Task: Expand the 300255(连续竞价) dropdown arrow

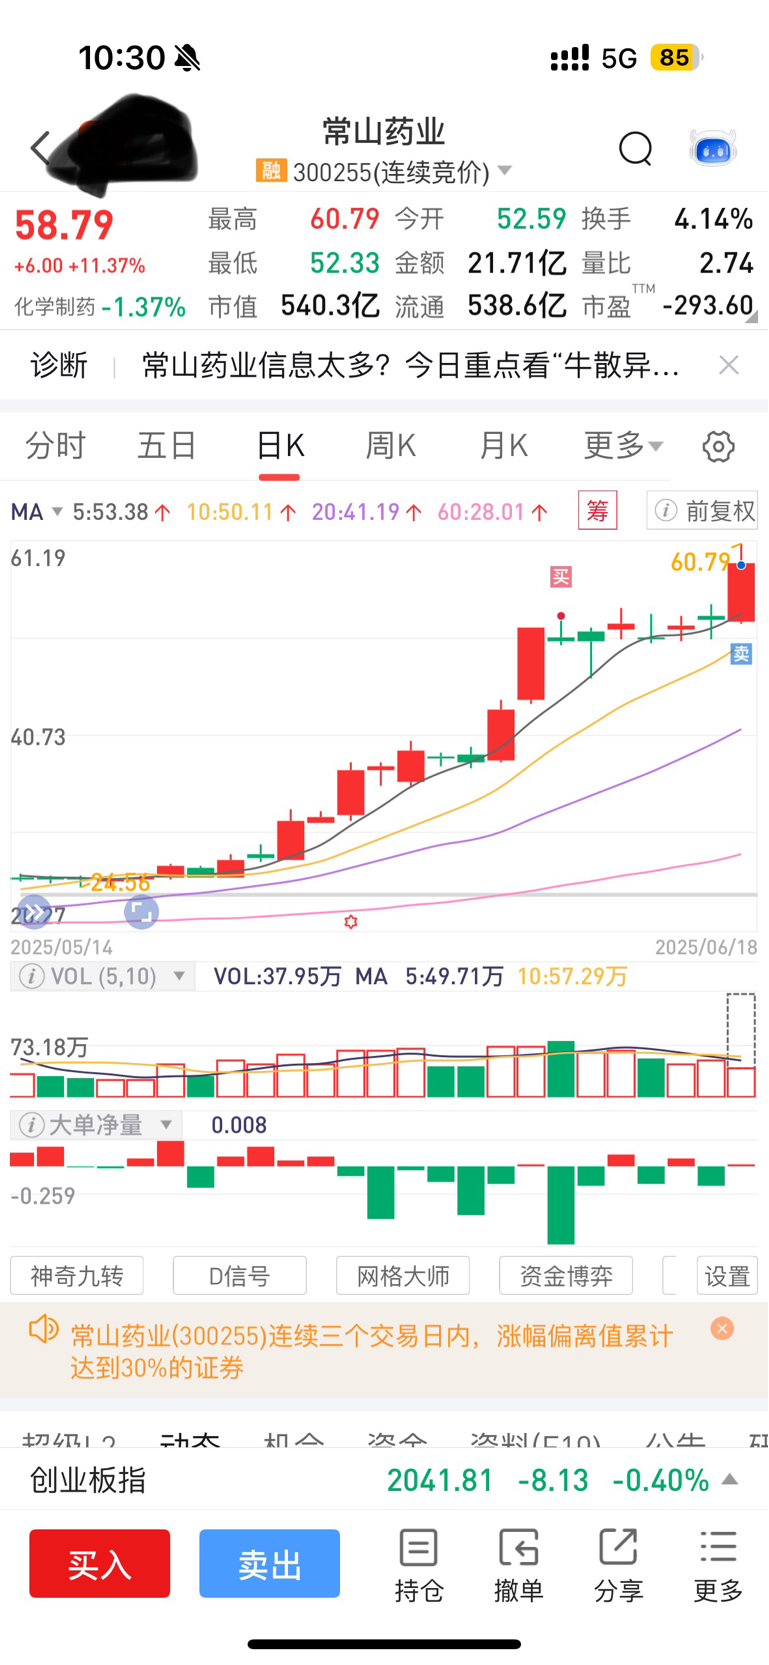Action: [505, 171]
